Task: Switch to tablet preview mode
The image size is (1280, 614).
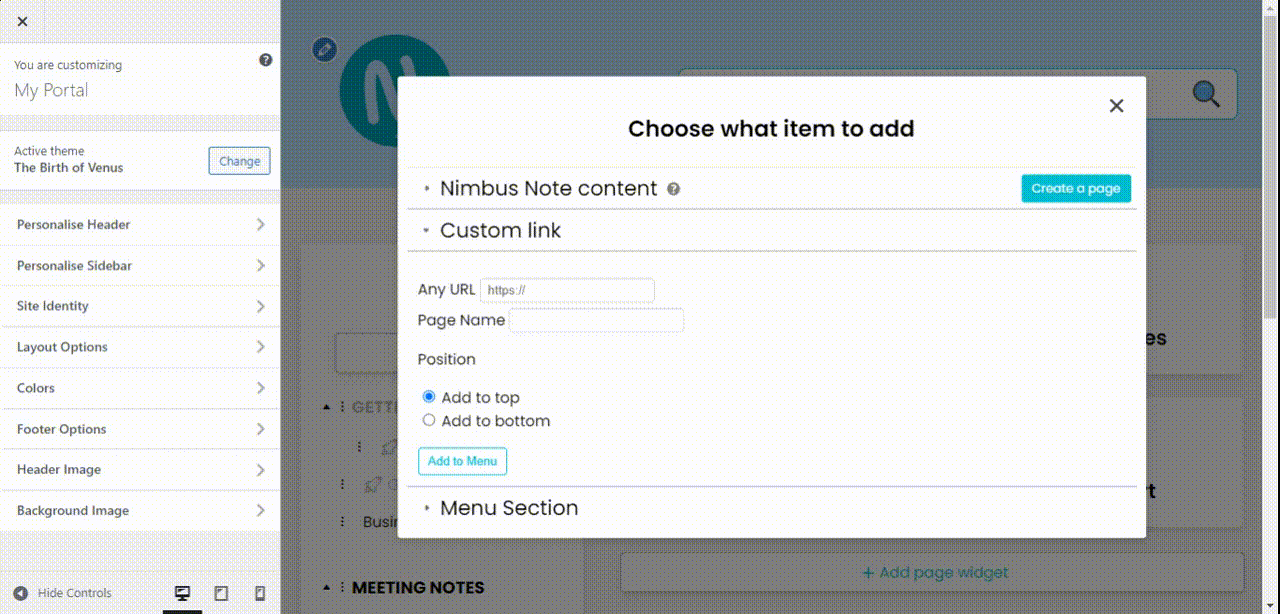Action: [220, 593]
